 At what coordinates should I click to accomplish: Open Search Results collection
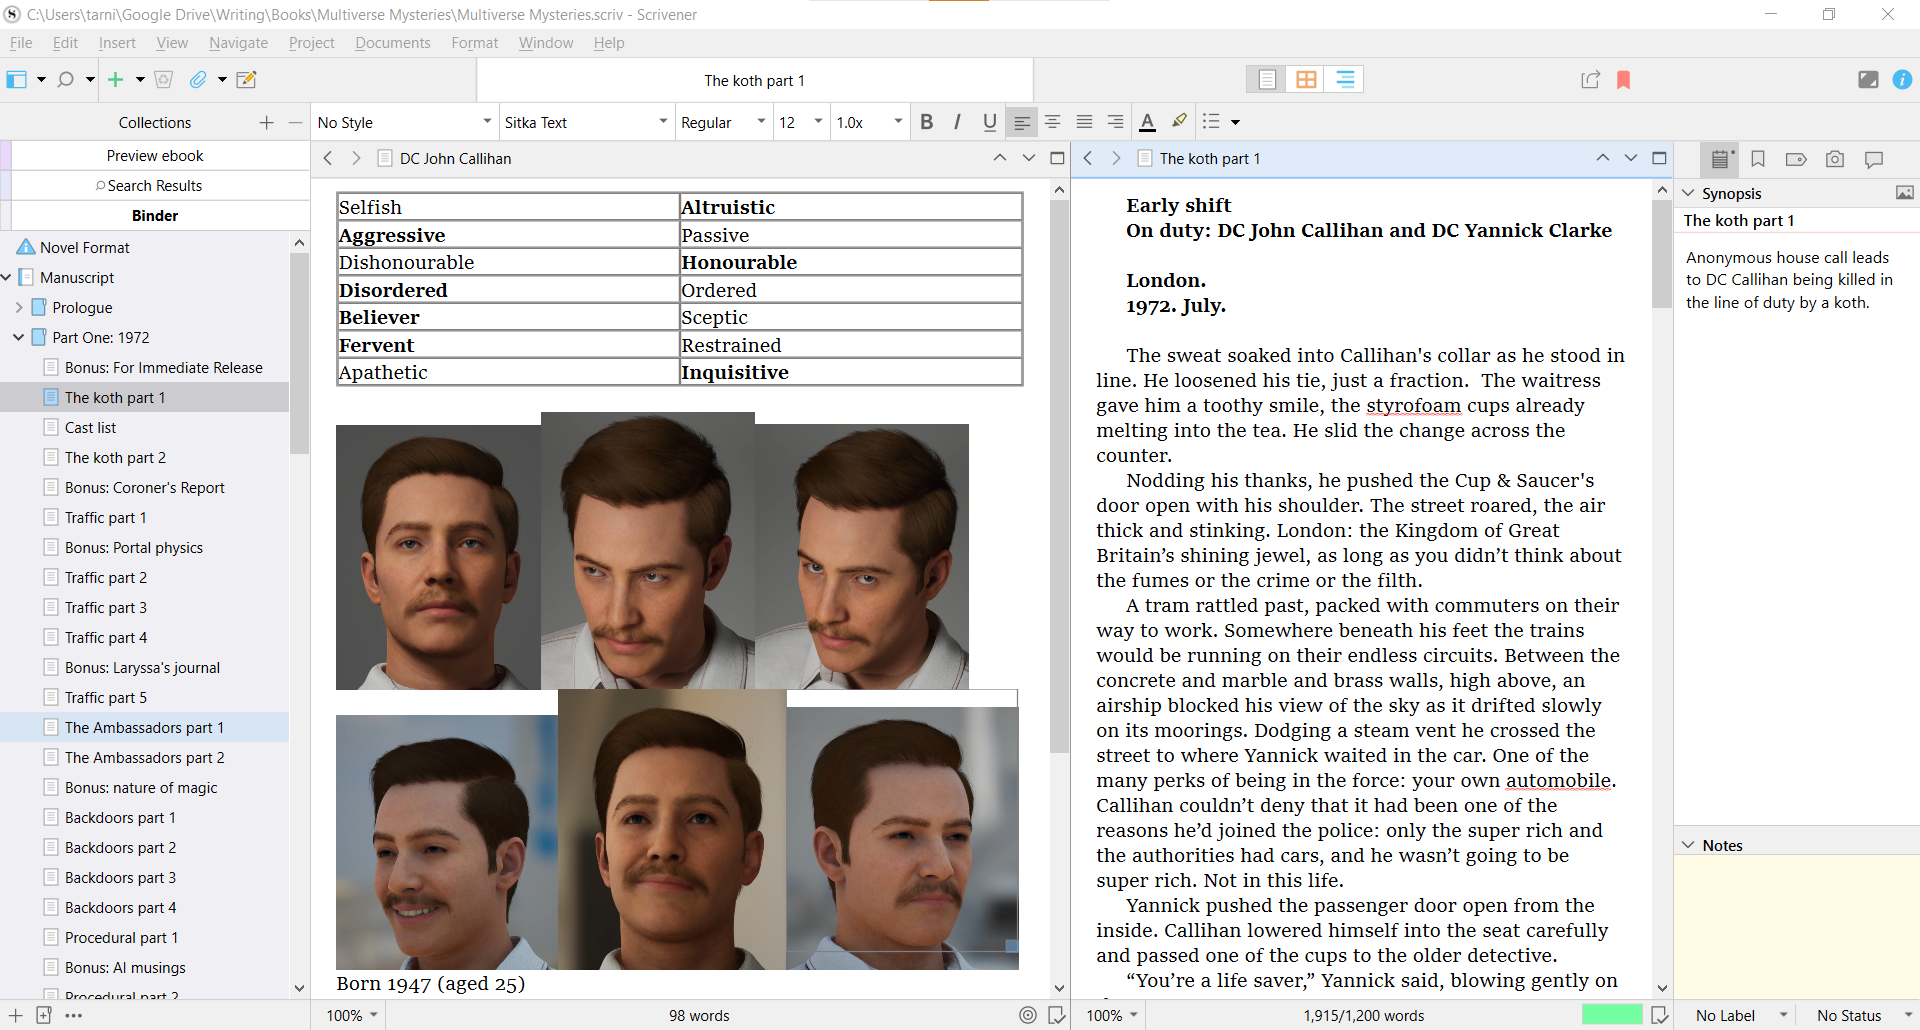coord(155,185)
